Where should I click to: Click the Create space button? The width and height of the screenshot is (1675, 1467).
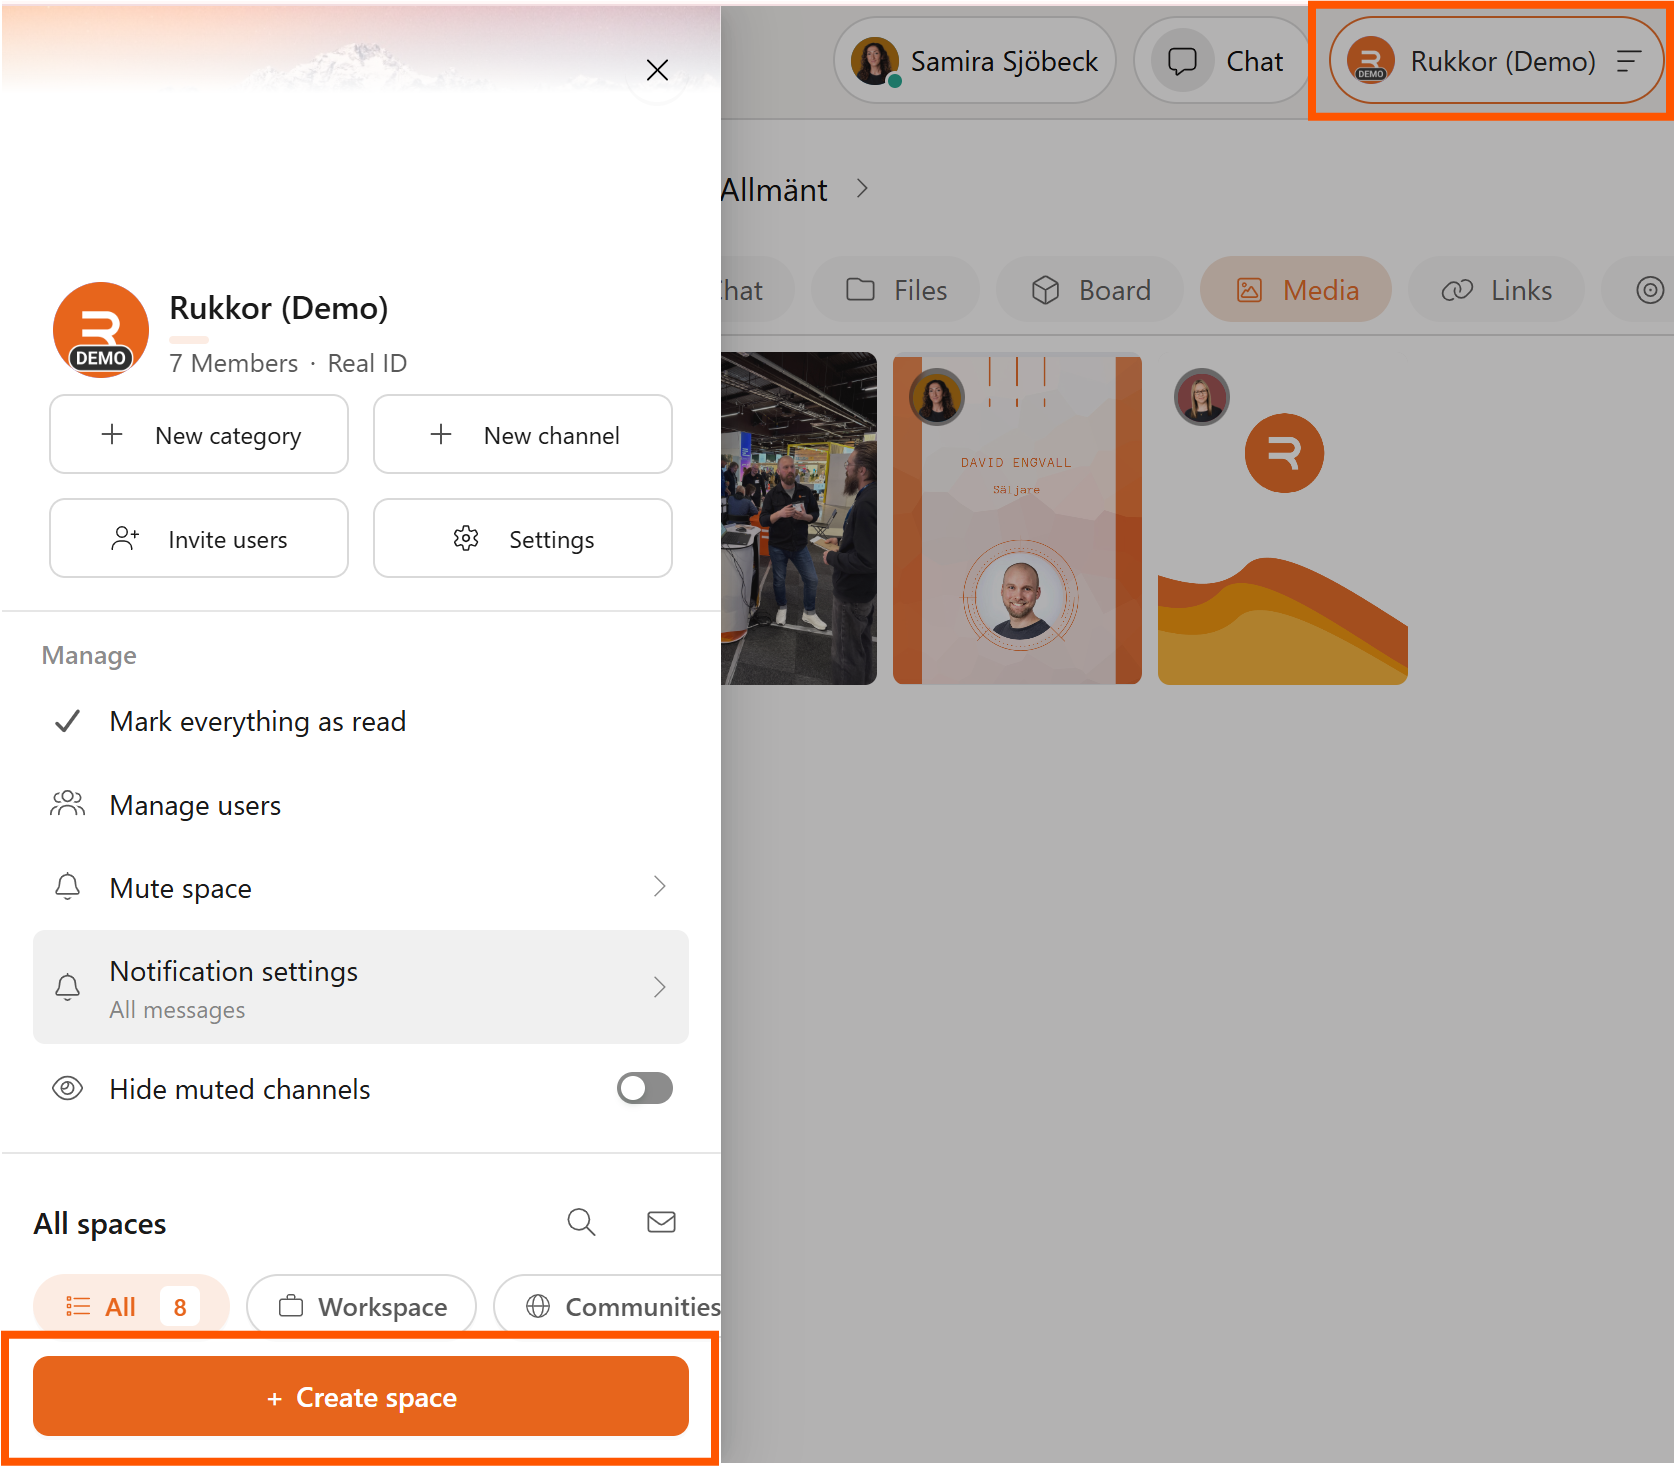point(361,1396)
